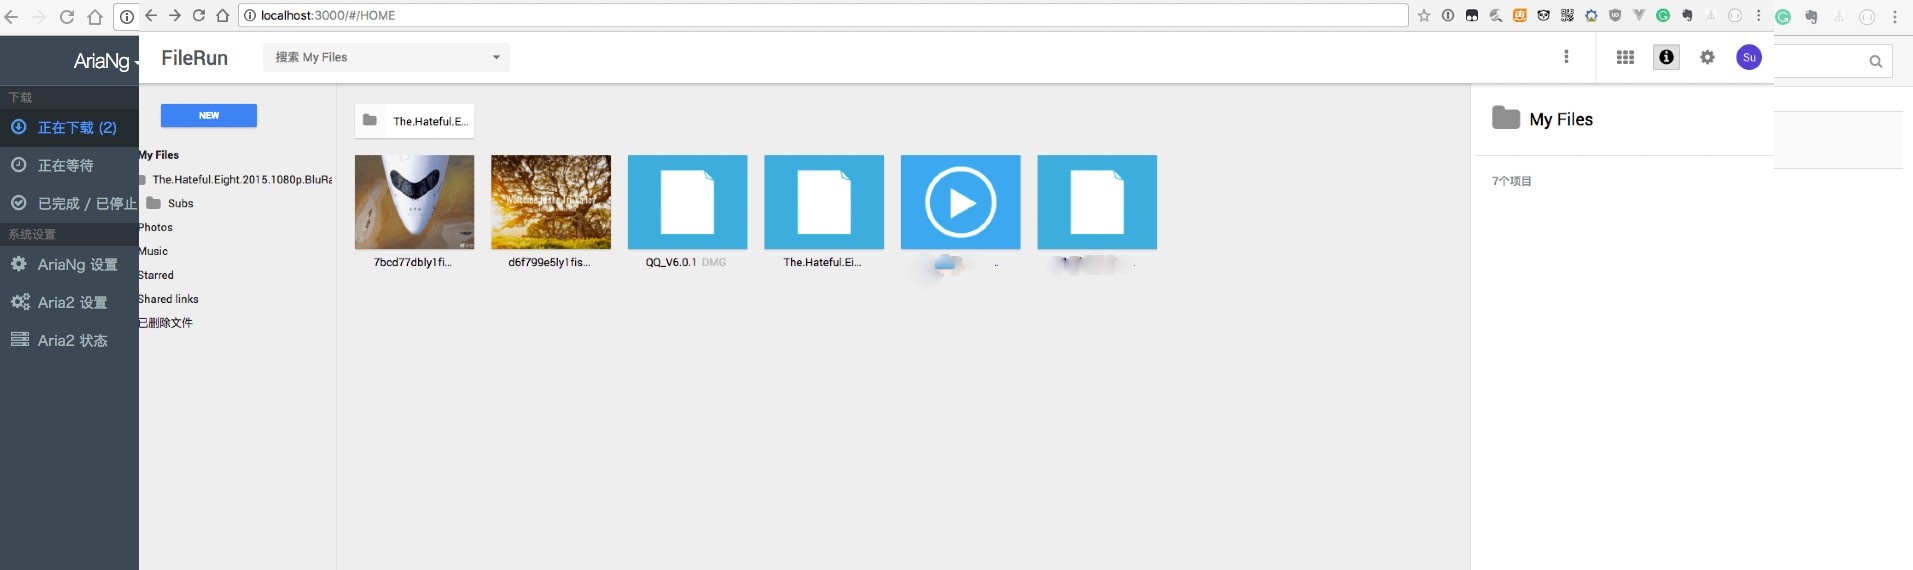Open the Shared links section
The image size is (1913, 570).
click(x=168, y=299)
